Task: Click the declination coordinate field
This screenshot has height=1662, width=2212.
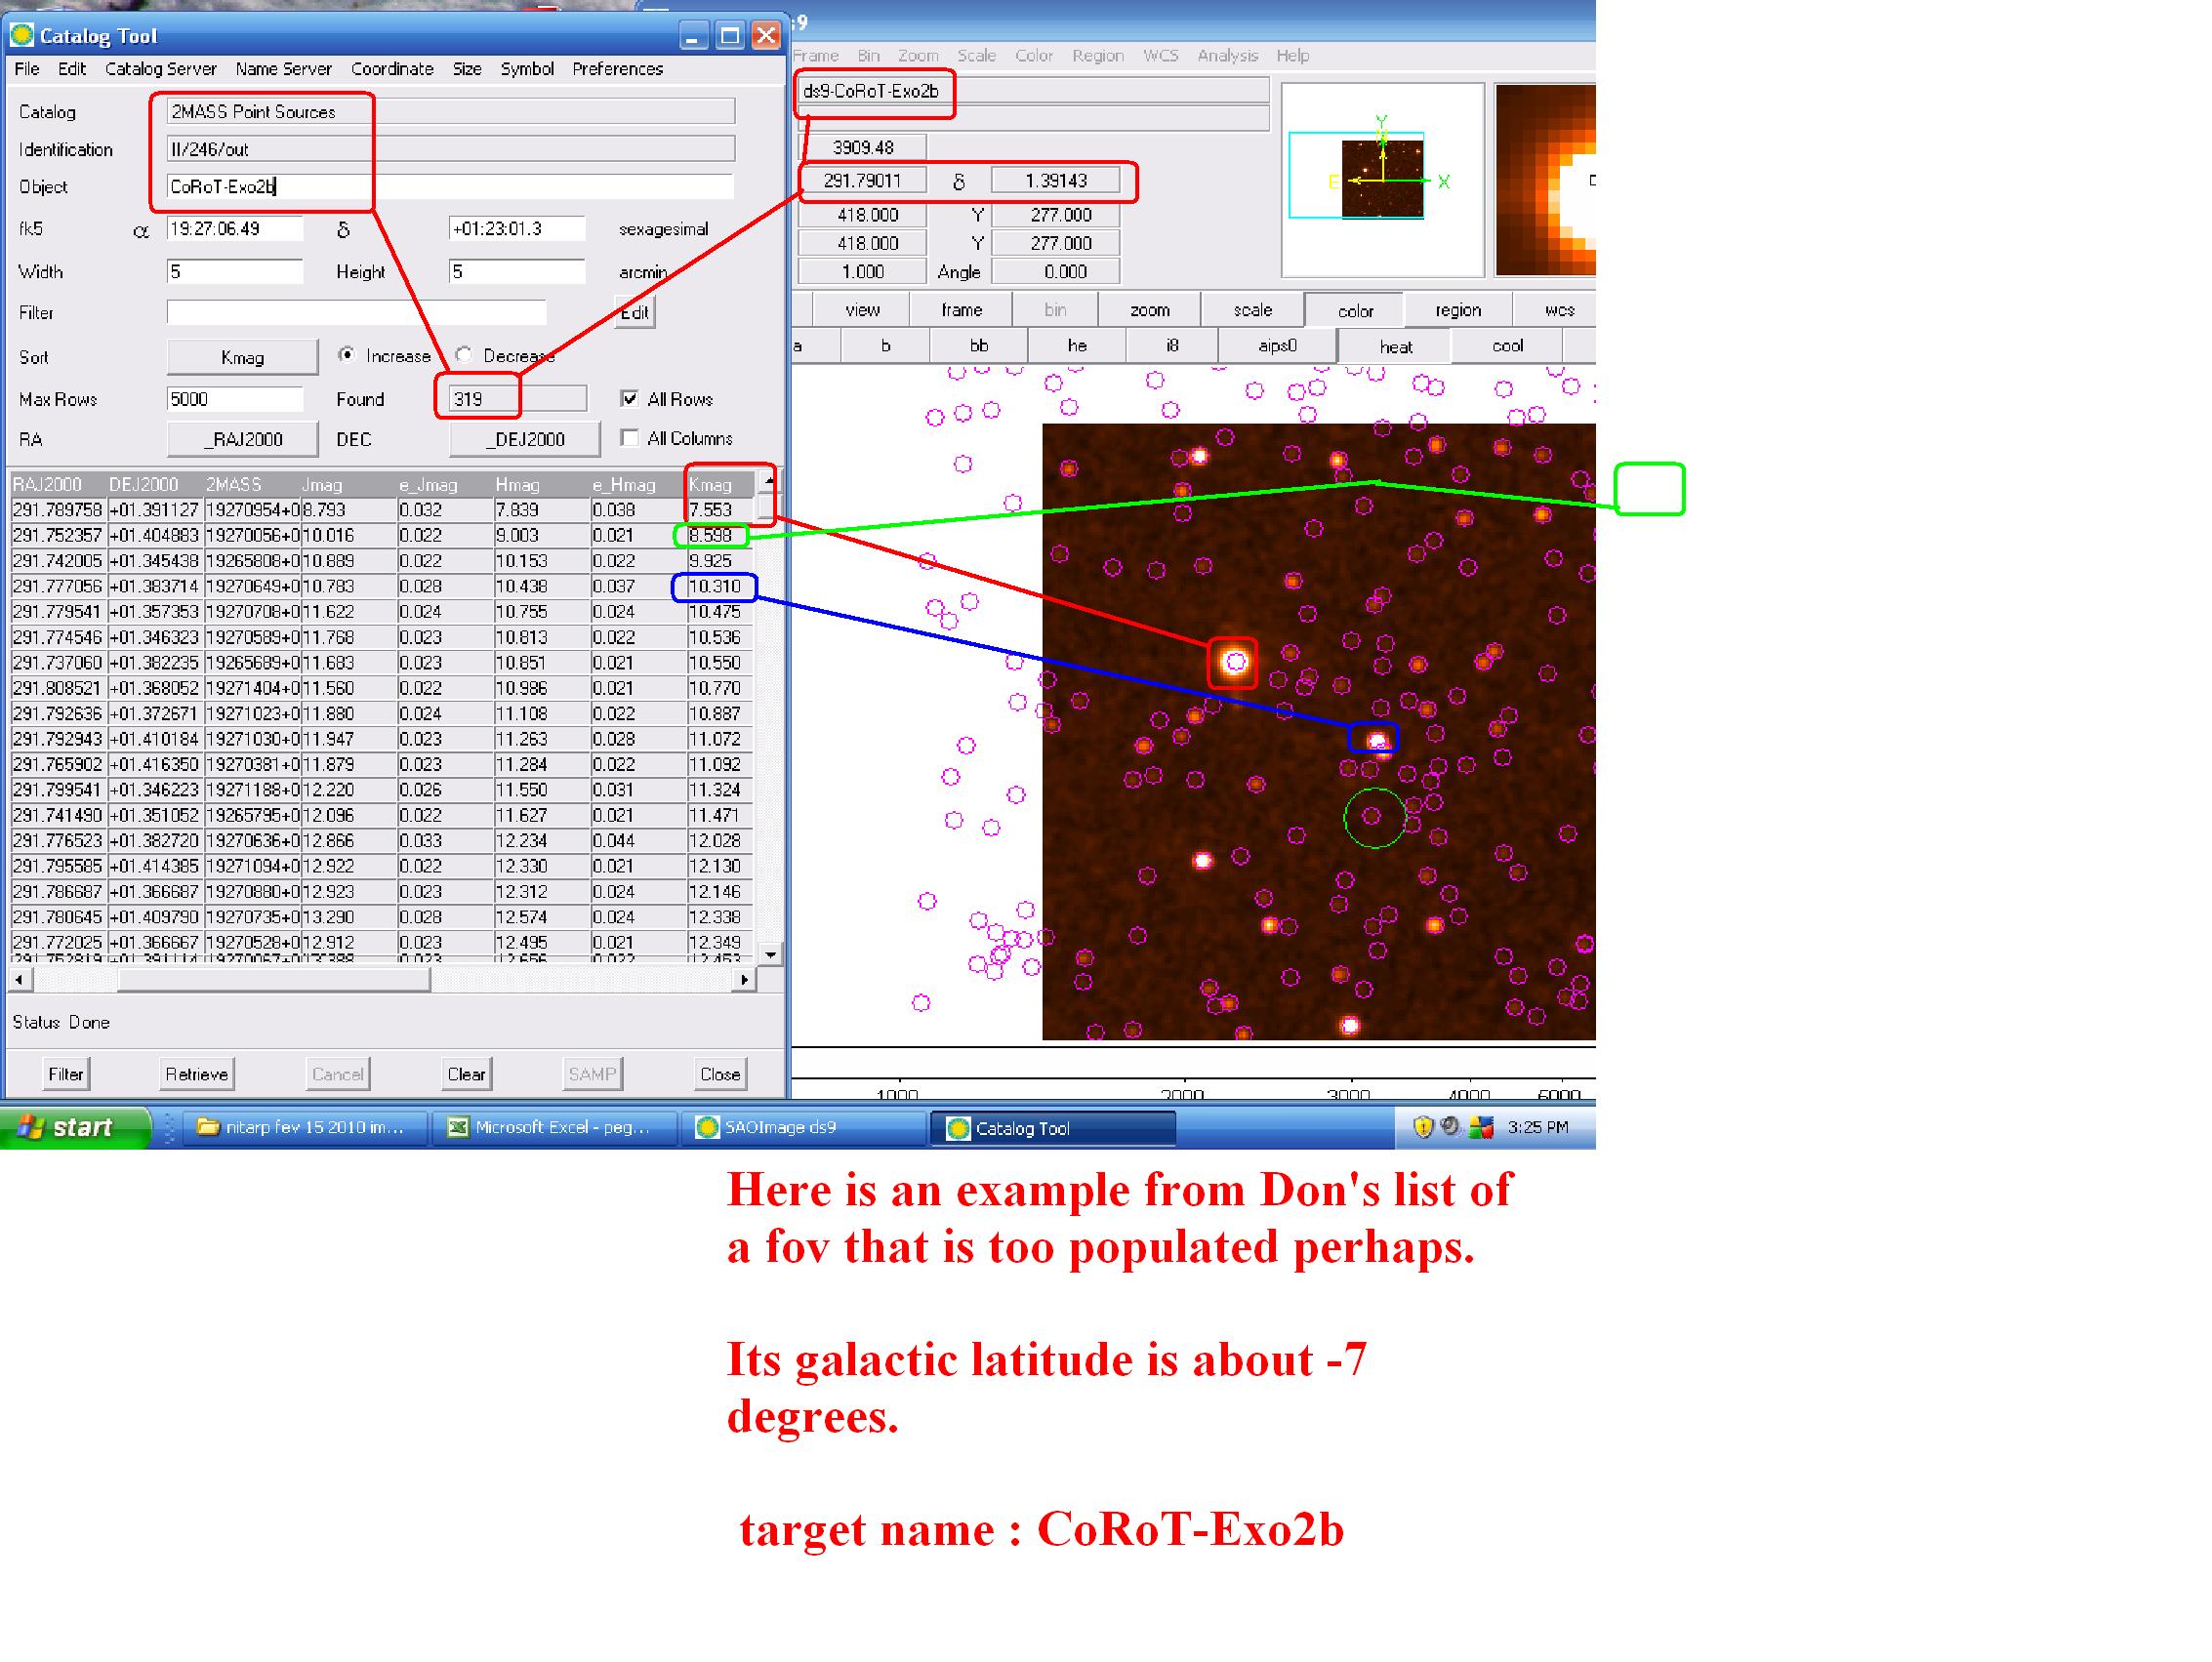Action: pyautogui.click(x=517, y=229)
